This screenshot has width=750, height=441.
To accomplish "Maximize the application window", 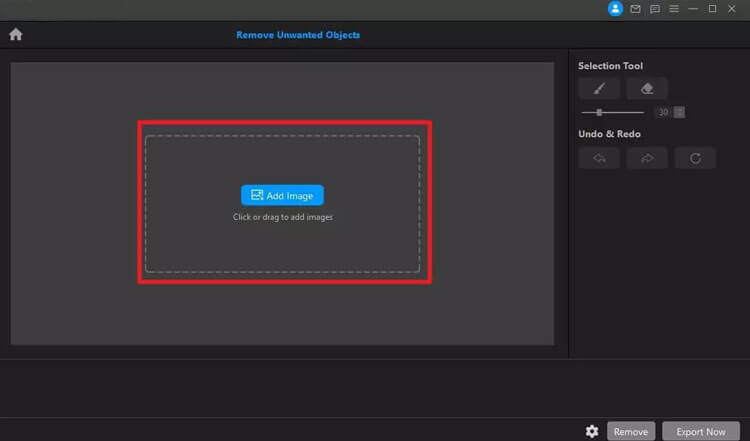I will pyautogui.click(x=712, y=9).
